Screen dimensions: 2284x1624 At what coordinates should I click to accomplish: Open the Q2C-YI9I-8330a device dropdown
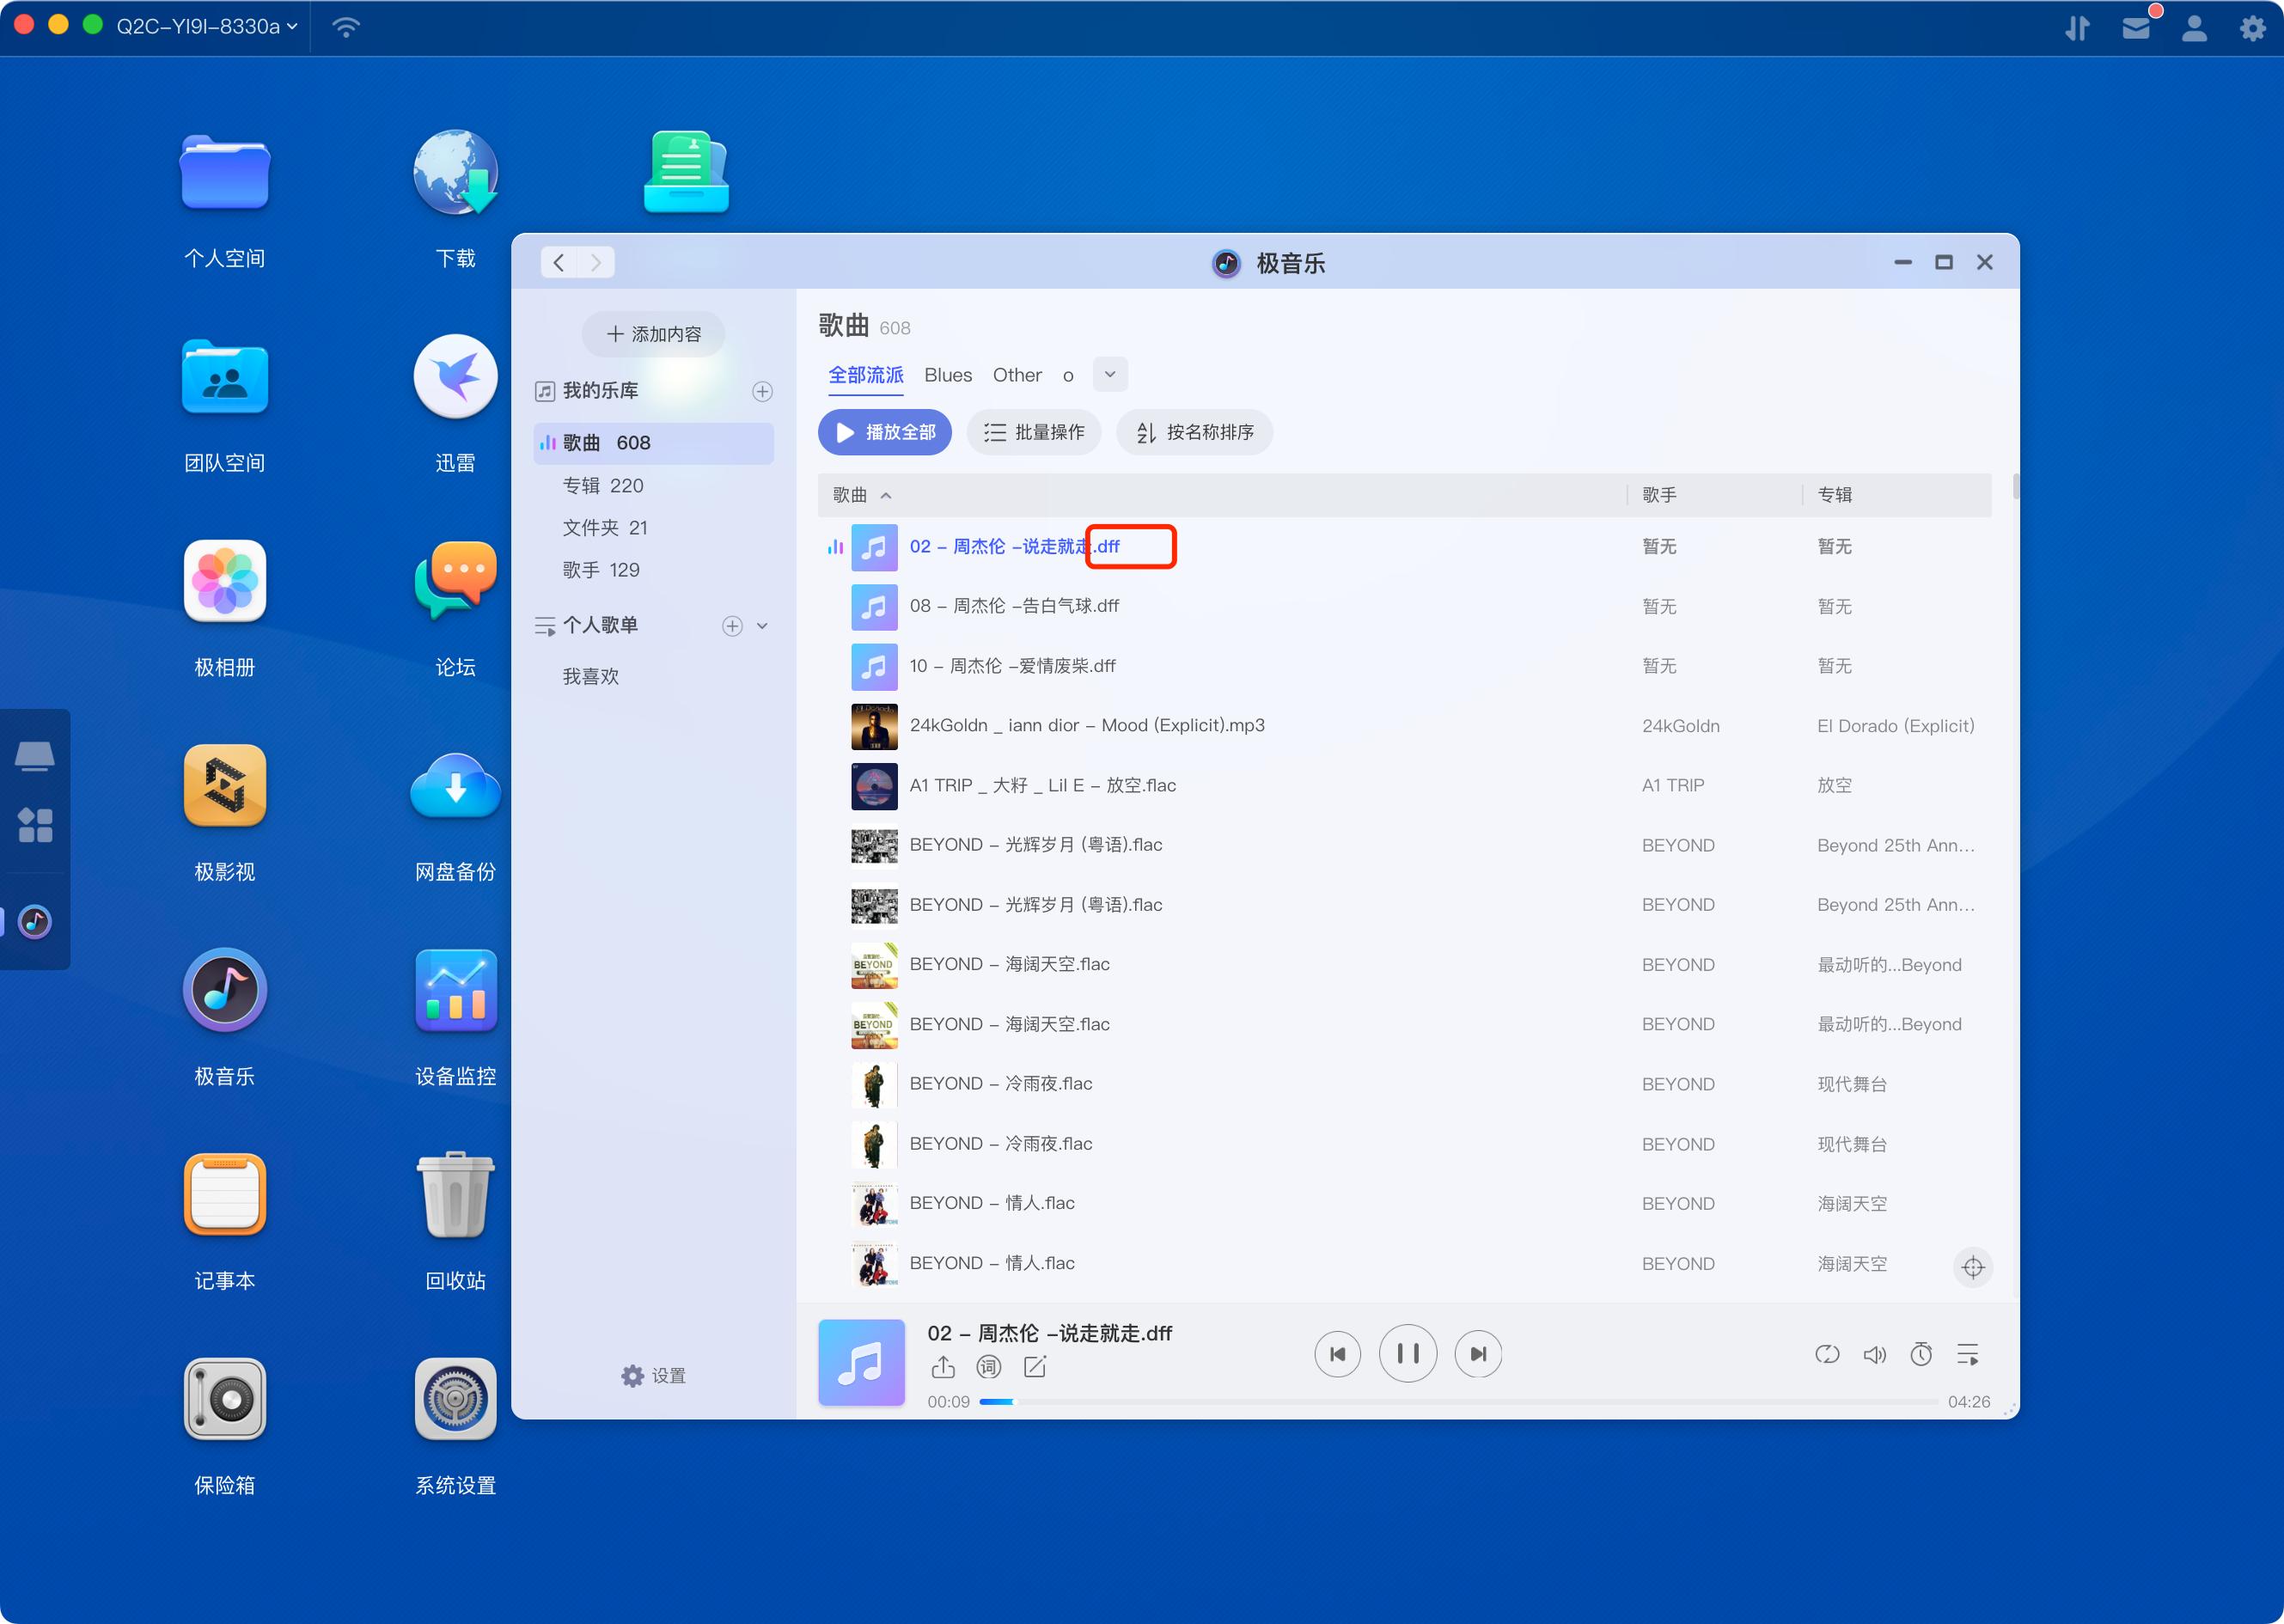point(200,27)
